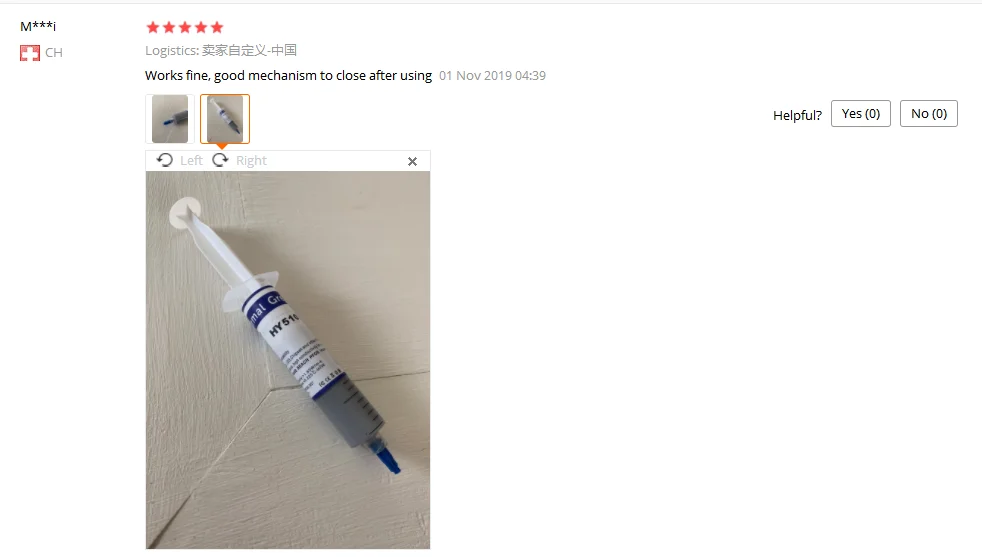982x557 pixels.
Task: Click the middle red rating star
Action: (x=185, y=27)
